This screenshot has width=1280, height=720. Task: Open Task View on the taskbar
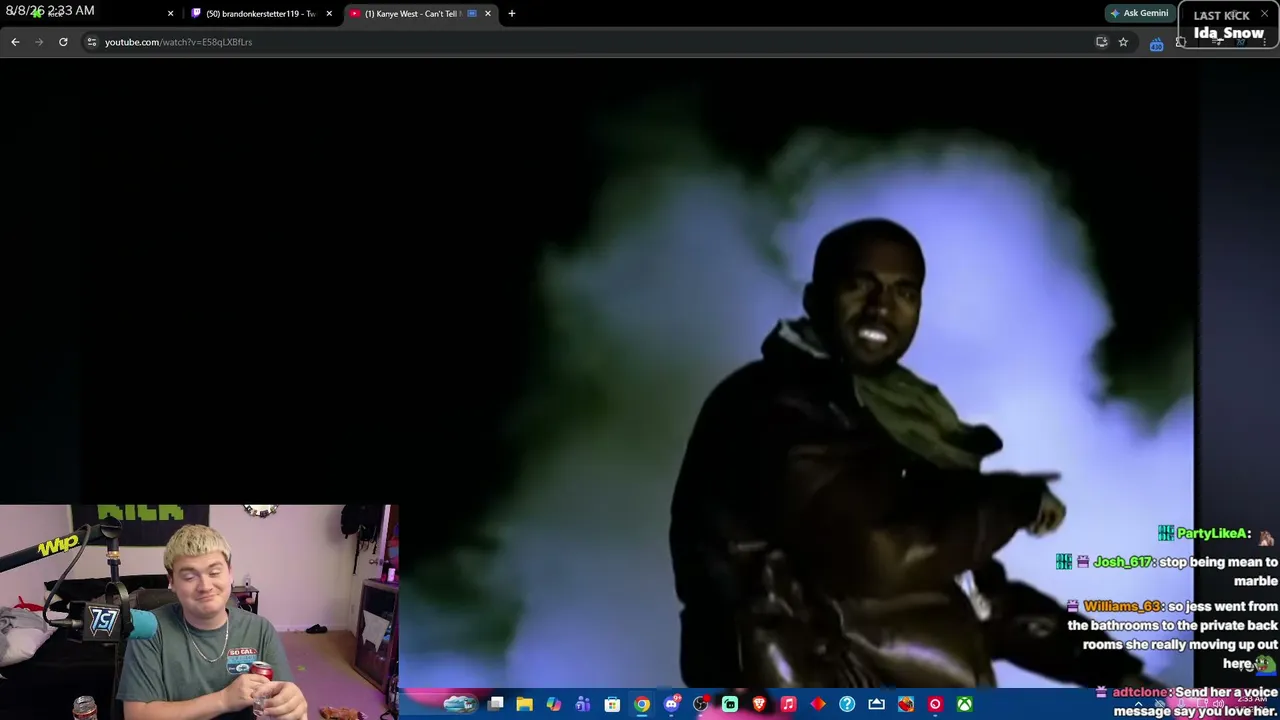pyautogui.click(x=495, y=704)
